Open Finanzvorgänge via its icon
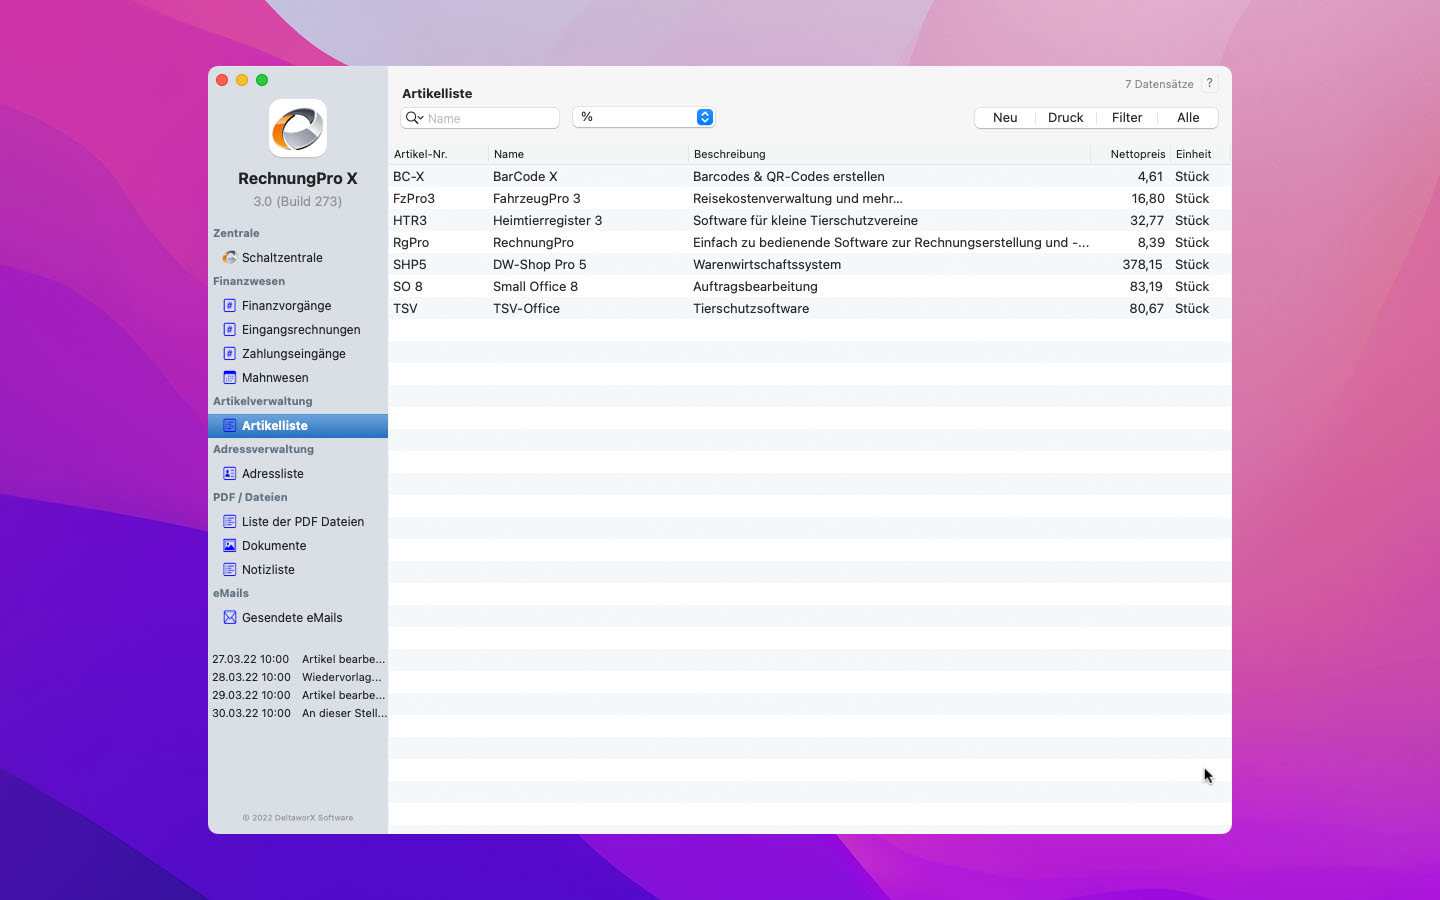This screenshot has height=900, width=1440. point(229,306)
